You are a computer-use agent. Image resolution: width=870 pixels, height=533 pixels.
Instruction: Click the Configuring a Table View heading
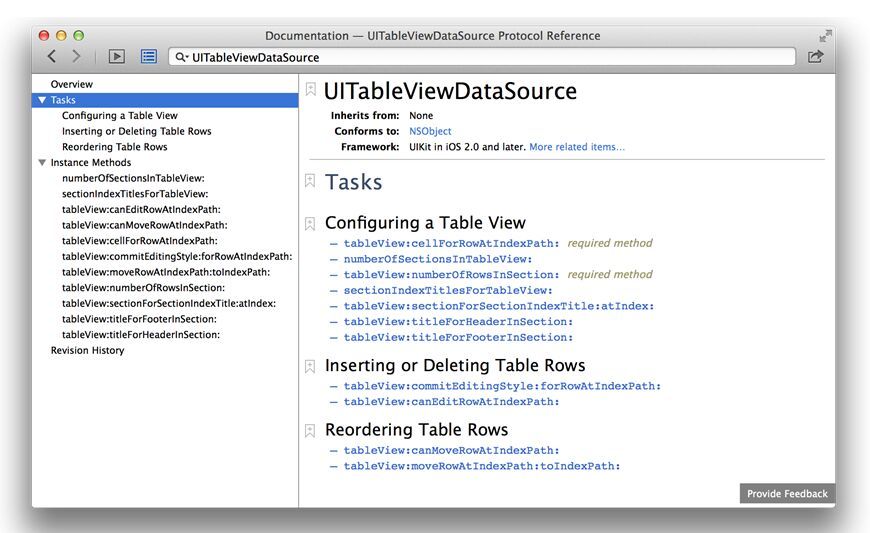click(x=425, y=222)
